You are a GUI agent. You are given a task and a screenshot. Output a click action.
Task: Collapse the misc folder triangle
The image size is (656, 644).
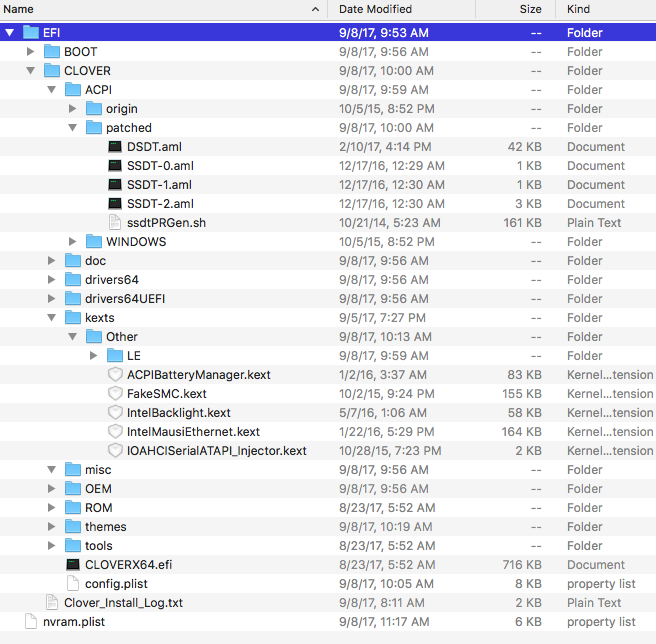pyautogui.click(x=51, y=470)
